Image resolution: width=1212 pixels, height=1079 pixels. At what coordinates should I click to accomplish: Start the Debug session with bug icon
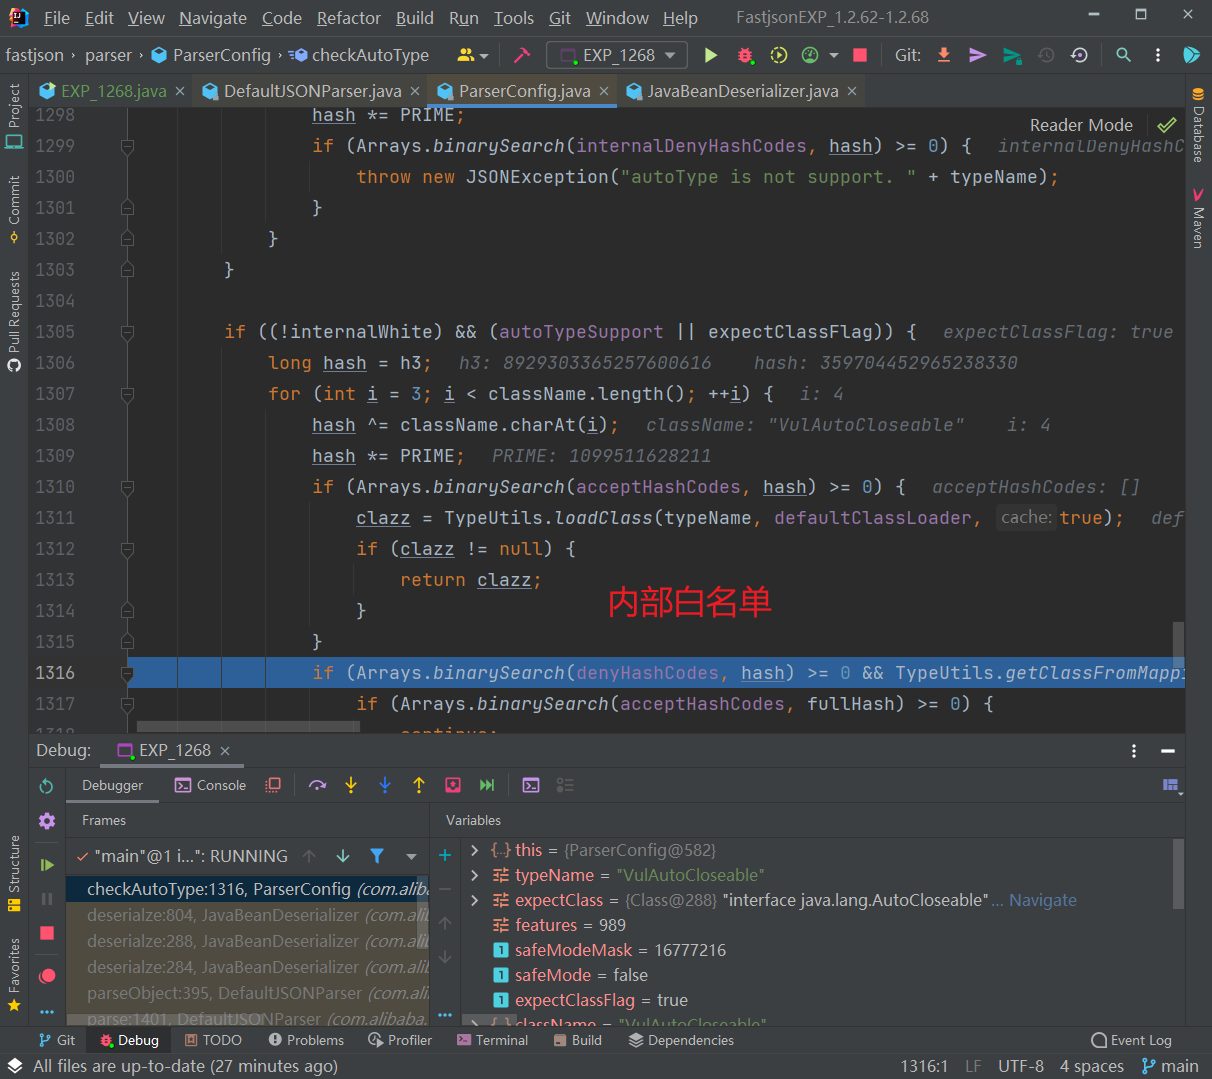tap(745, 55)
